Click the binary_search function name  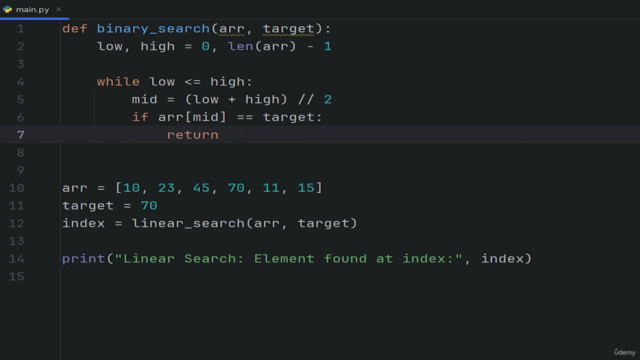(153, 29)
